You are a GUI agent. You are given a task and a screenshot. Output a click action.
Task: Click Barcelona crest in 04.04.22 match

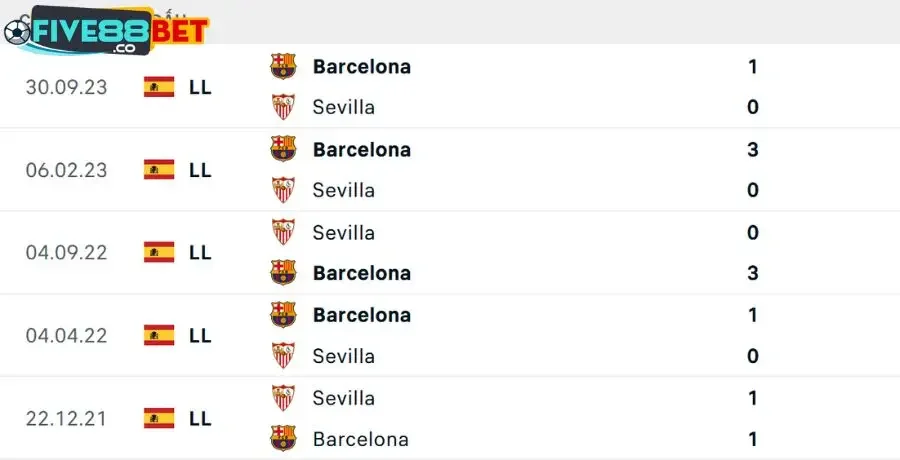click(284, 315)
